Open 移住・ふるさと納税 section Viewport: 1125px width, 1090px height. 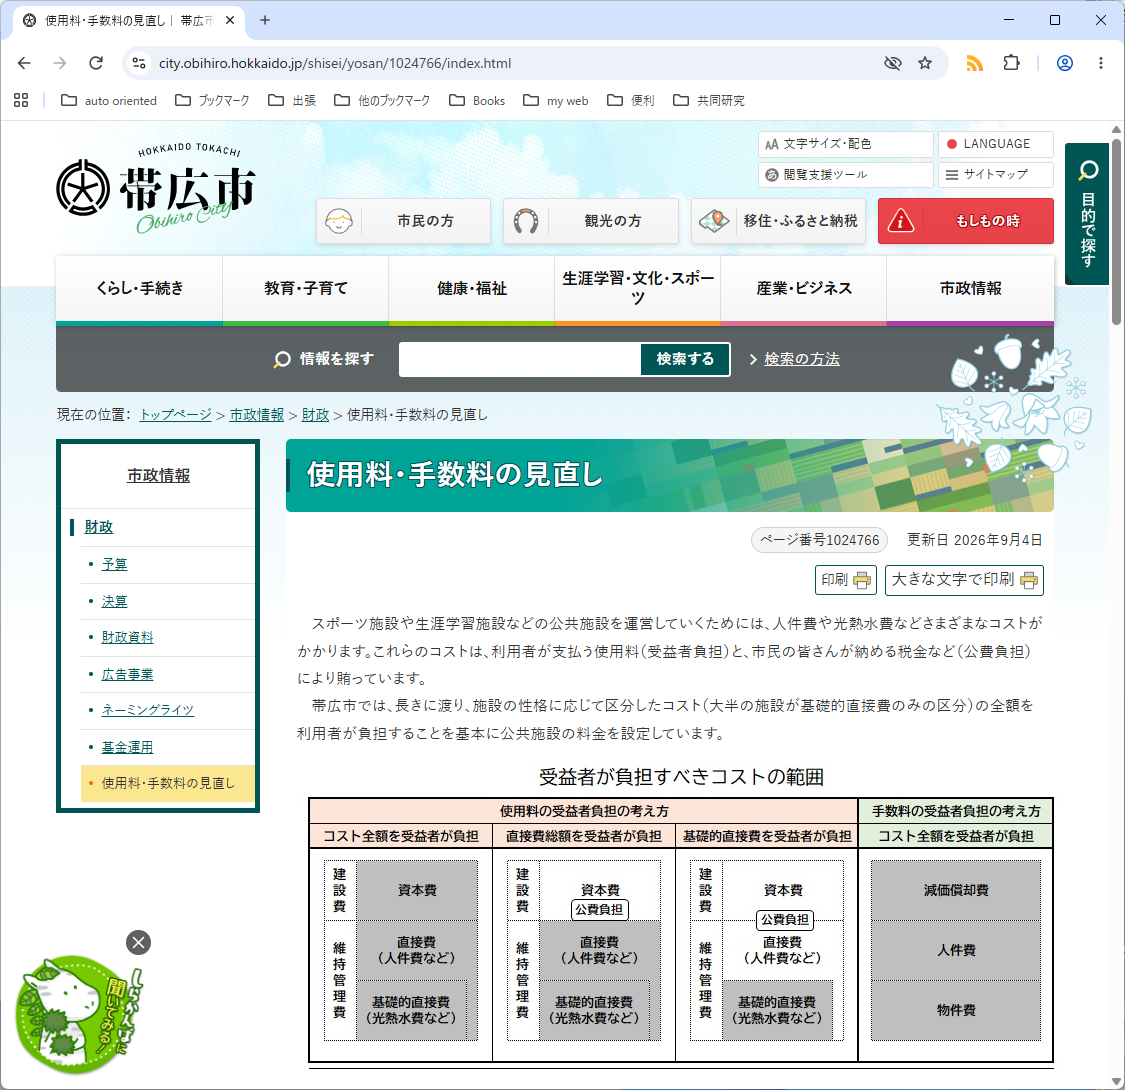(x=778, y=221)
